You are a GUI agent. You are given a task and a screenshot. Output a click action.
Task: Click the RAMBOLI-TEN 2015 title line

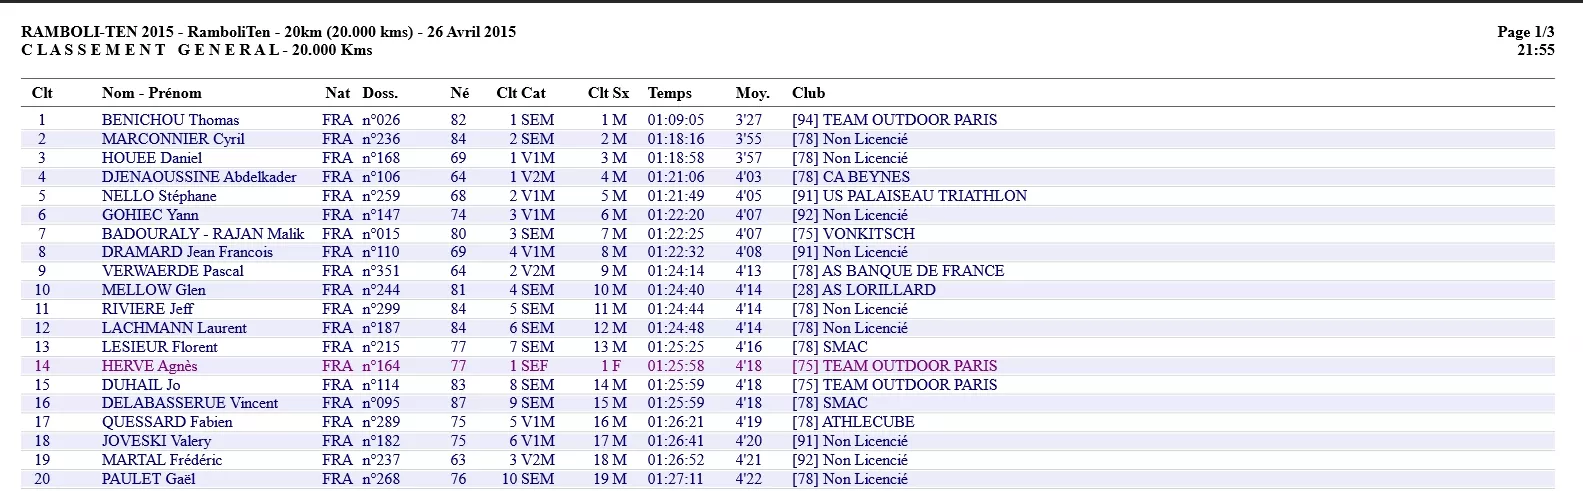coord(268,32)
